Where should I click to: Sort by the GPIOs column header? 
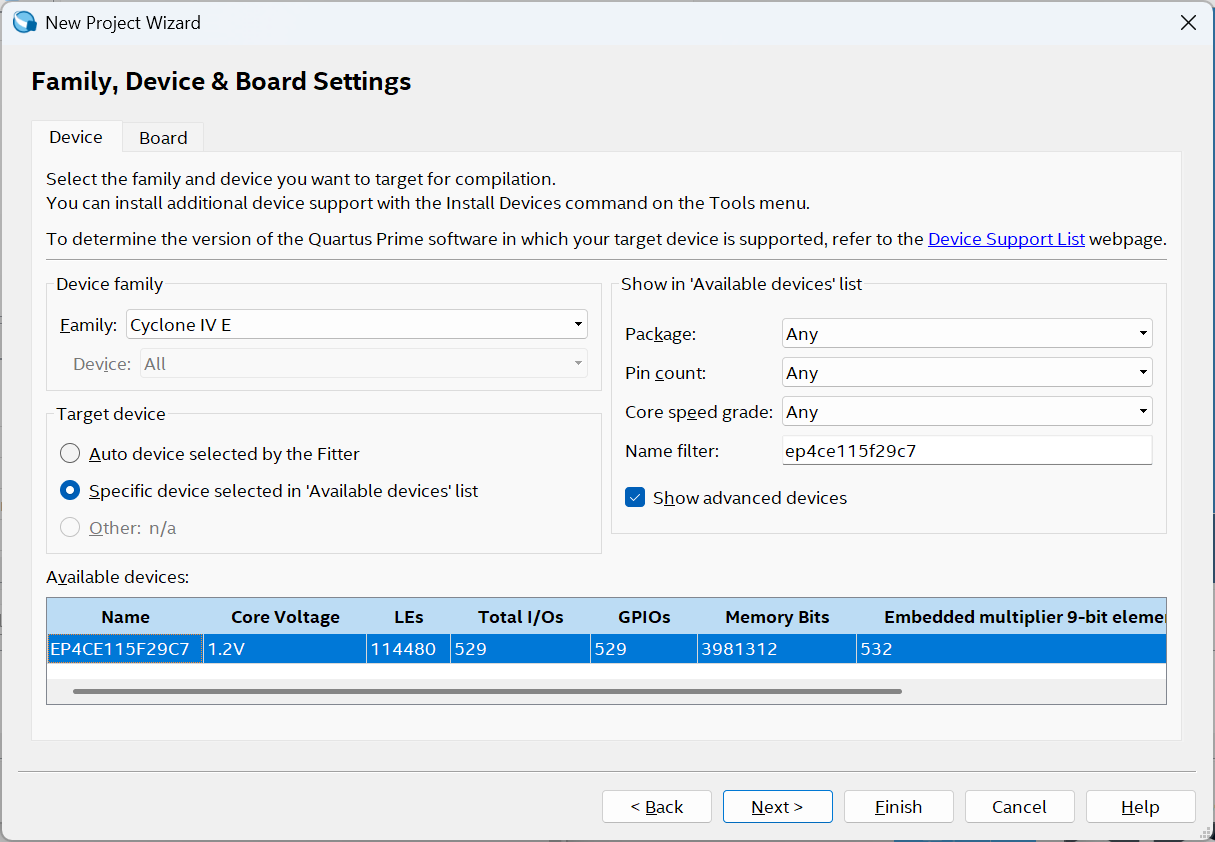click(x=644, y=617)
